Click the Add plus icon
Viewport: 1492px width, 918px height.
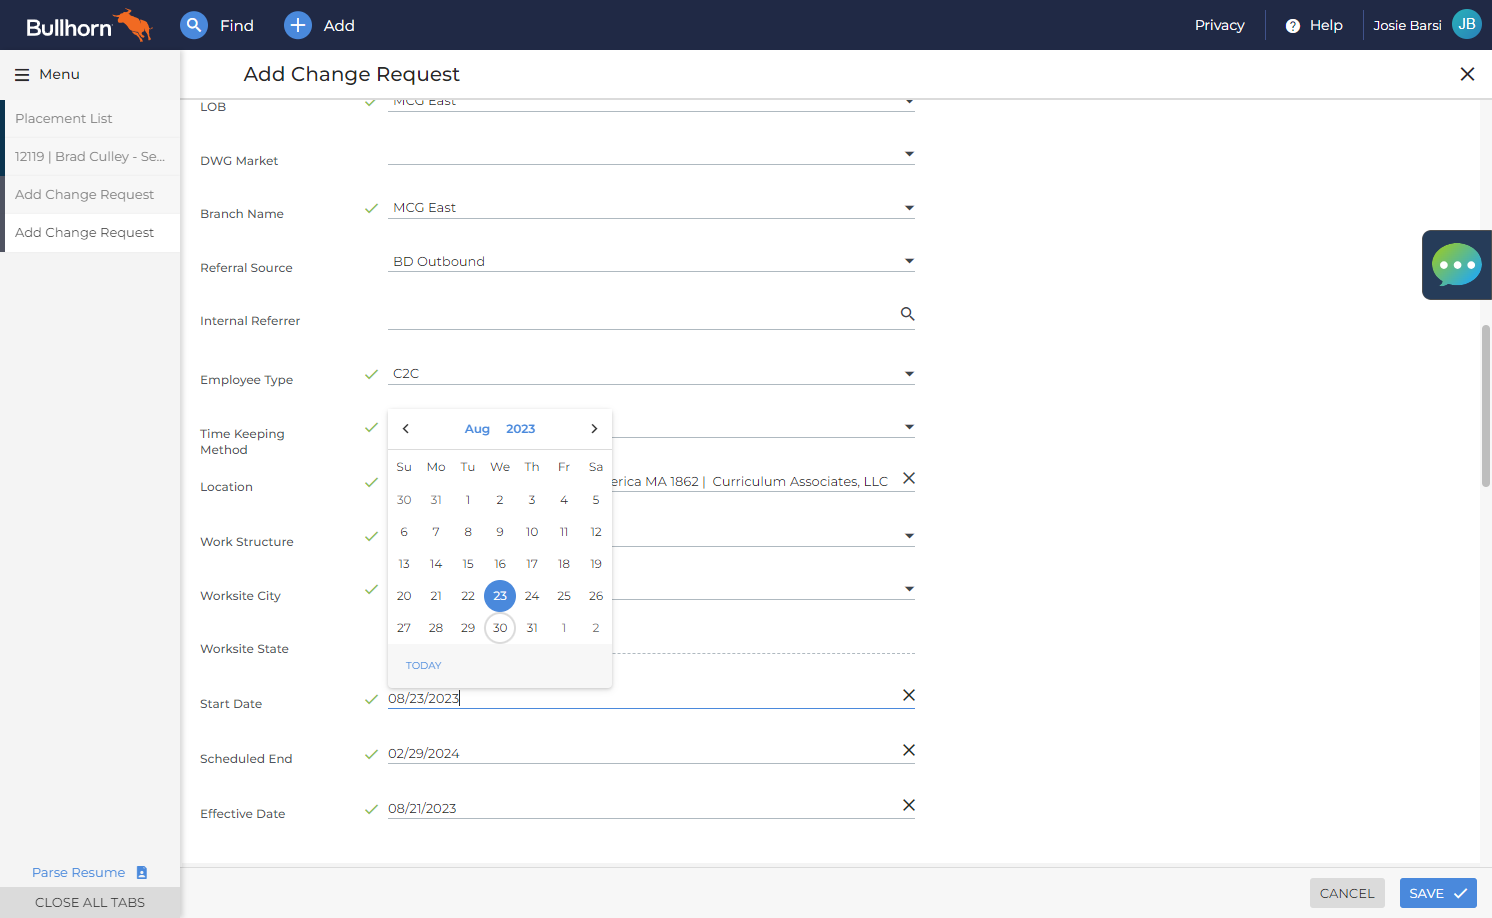click(298, 25)
